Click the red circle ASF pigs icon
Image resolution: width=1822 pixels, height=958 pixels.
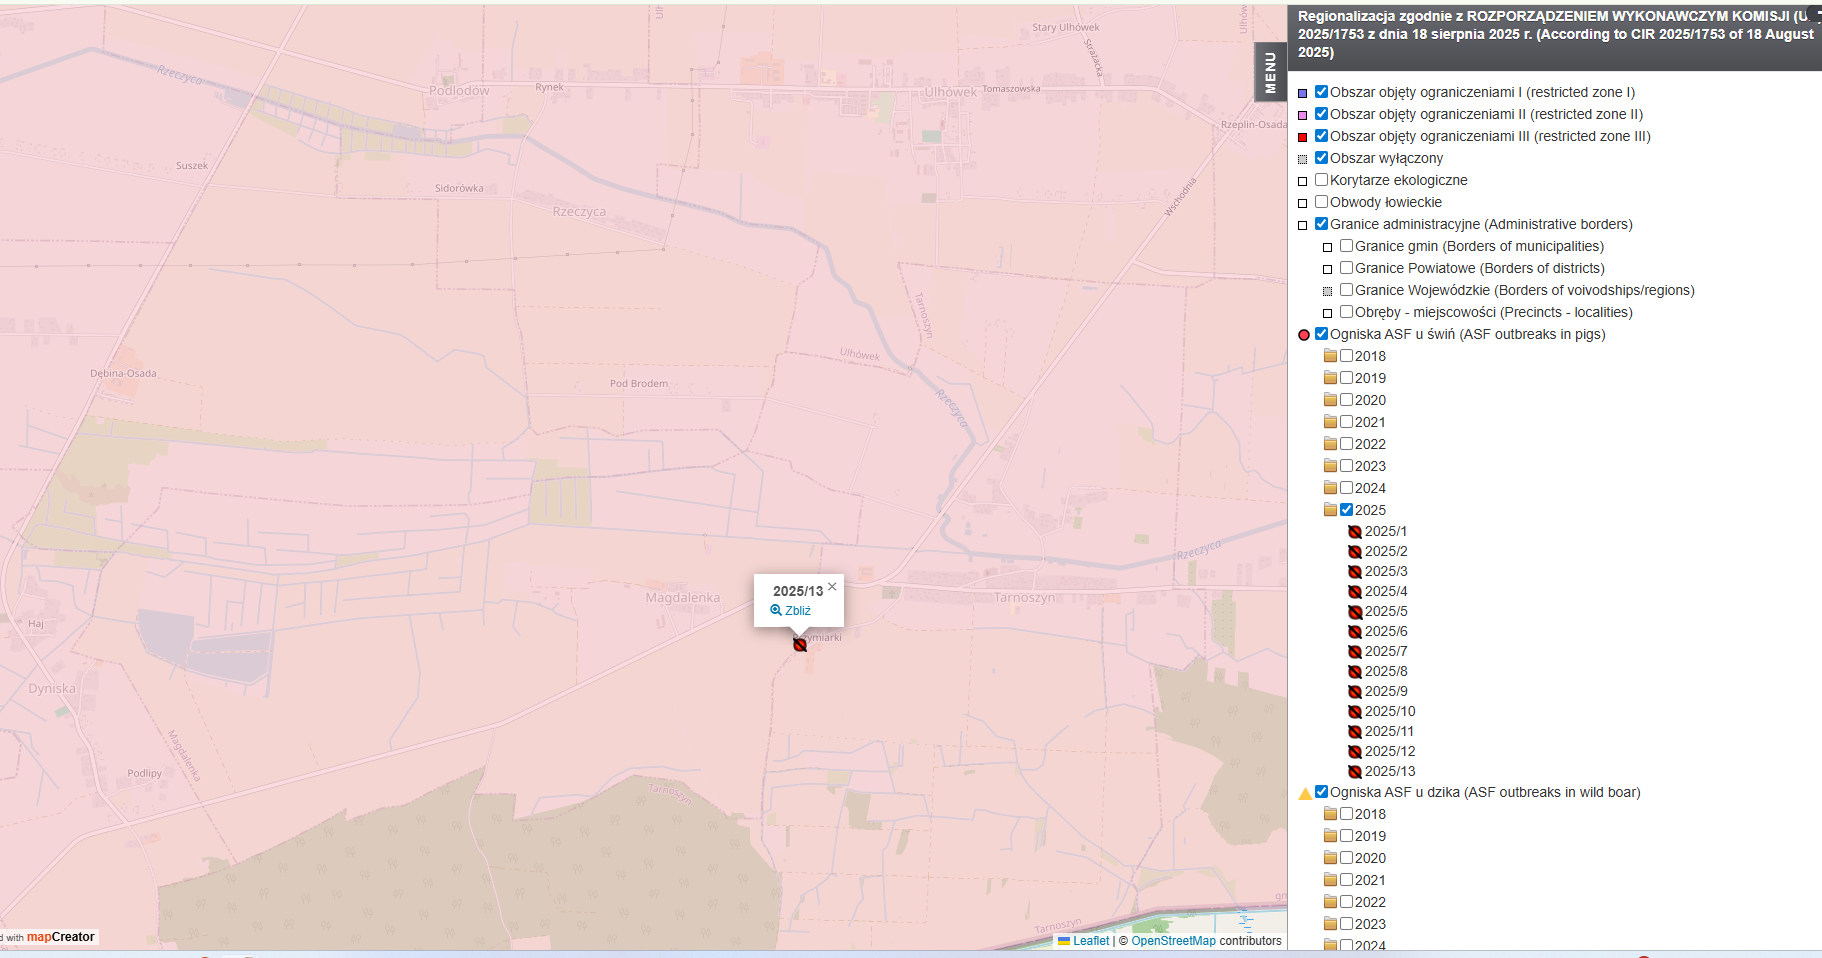point(1304,335)
